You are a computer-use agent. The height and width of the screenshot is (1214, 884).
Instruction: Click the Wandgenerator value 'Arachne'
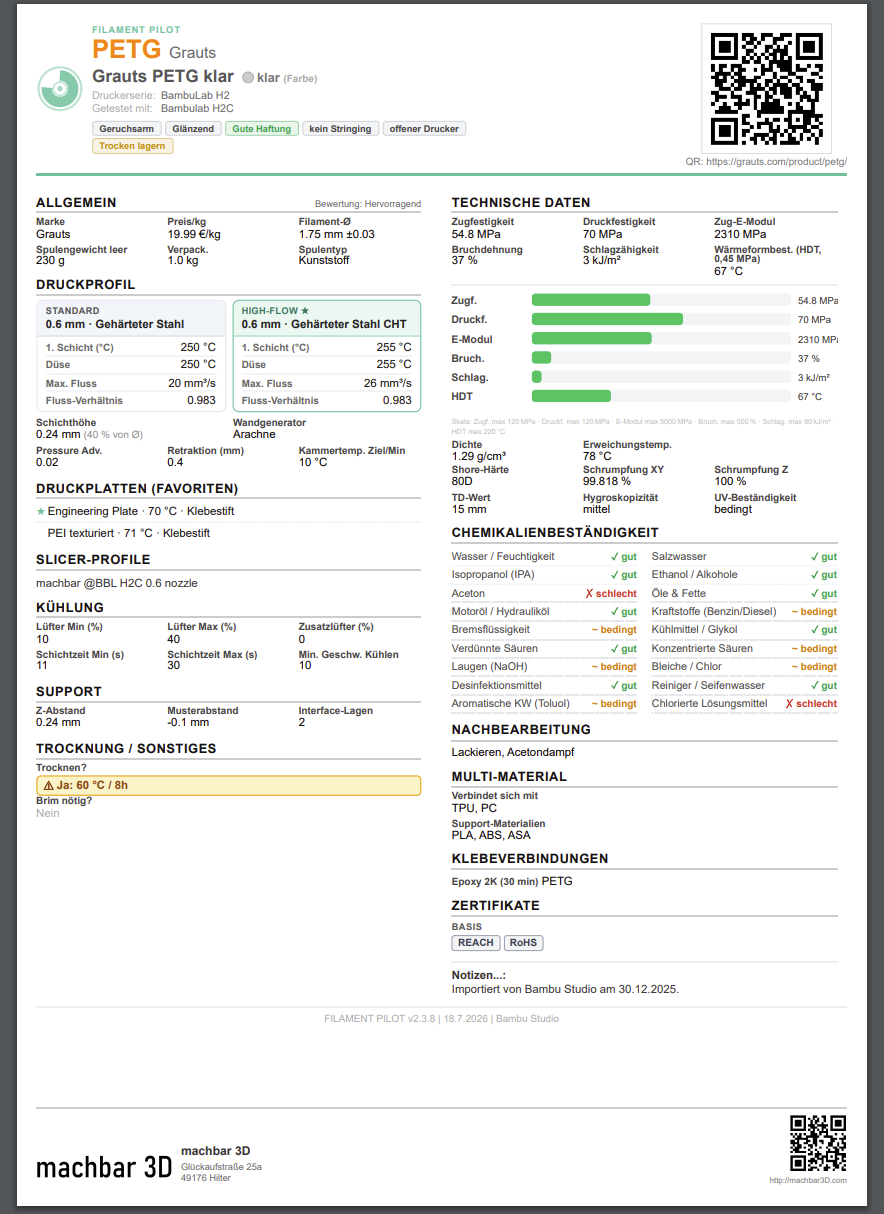click(x=254, y=434)
